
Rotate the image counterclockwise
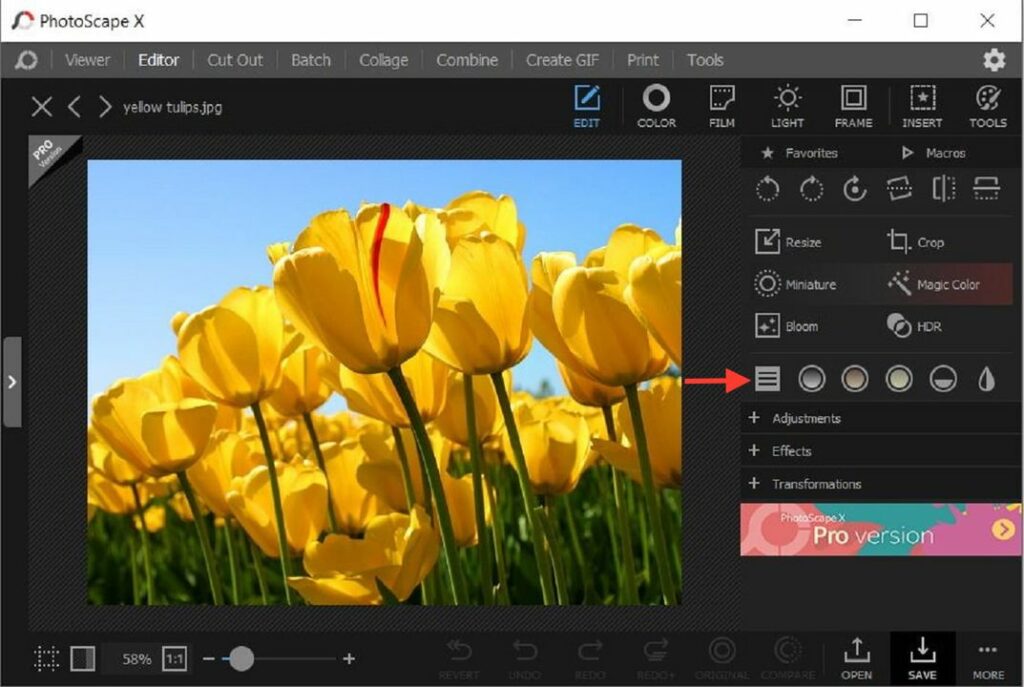click(x=767, y=189)
